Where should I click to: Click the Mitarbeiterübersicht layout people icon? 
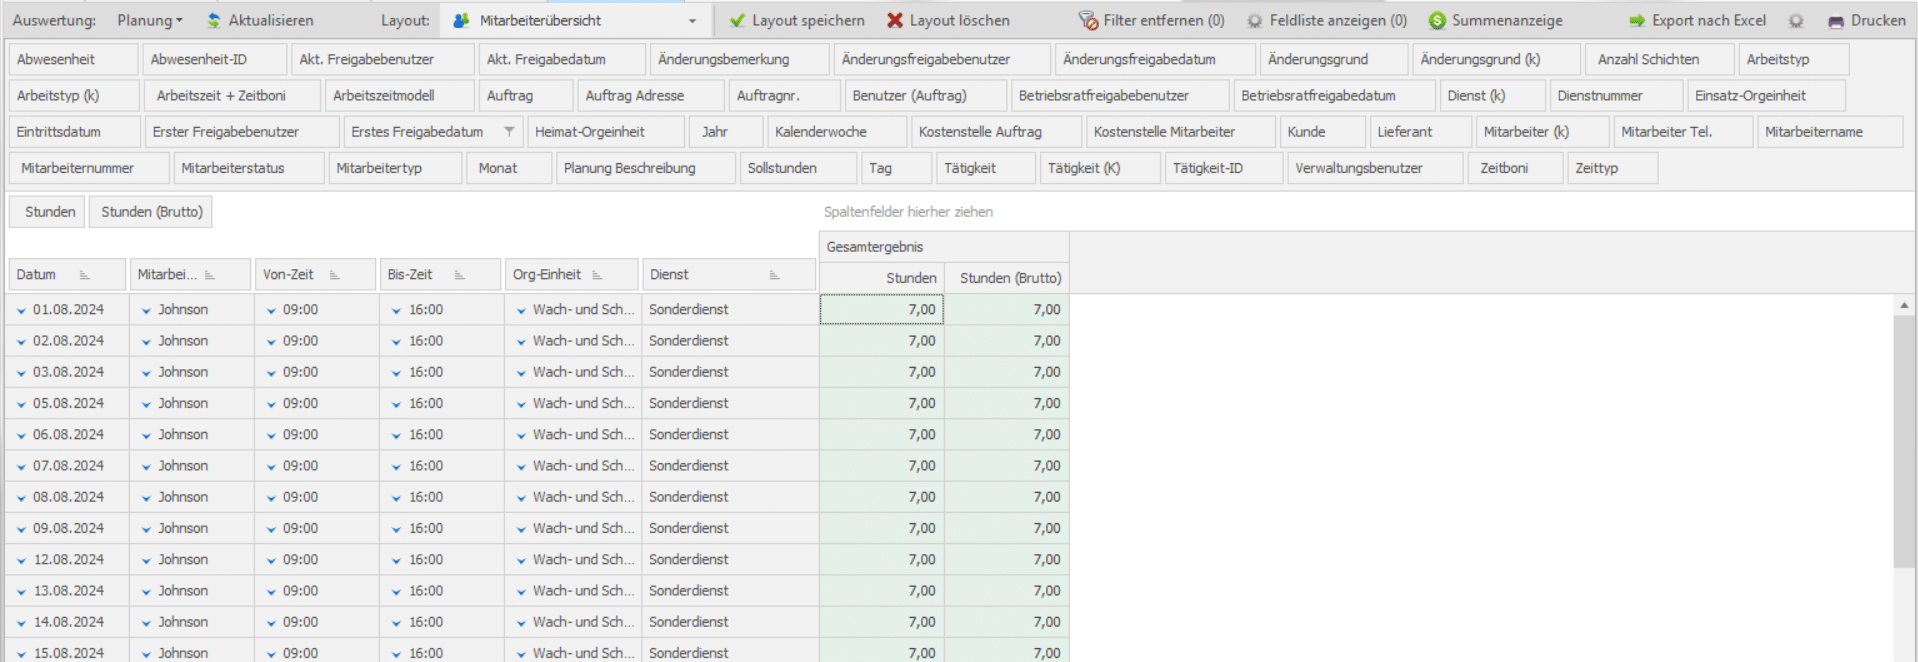tap(461, 20)
